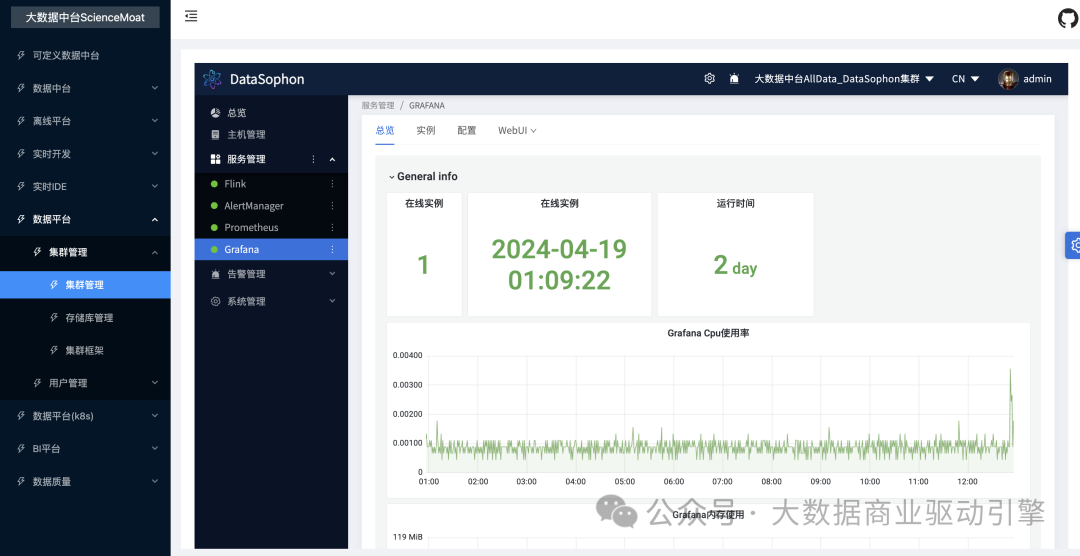This screenshot has height=556, width=1080.
Task: Switch to the 配置 tab
Action: click(467, 131)
